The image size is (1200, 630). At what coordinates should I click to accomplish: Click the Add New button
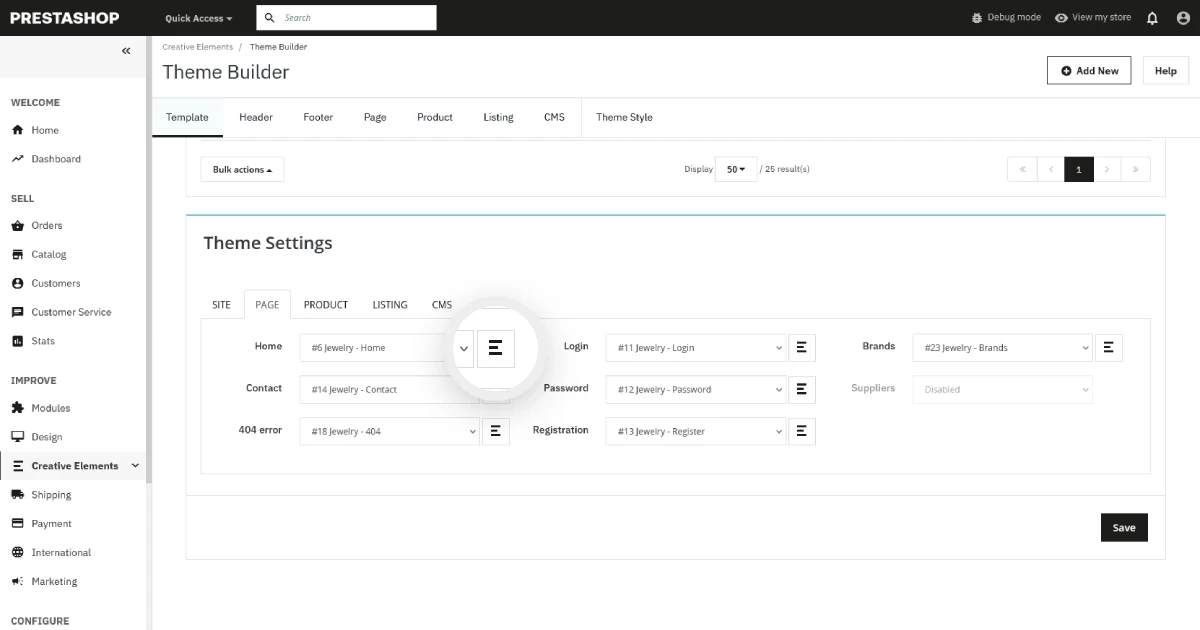pos(1089,71)
